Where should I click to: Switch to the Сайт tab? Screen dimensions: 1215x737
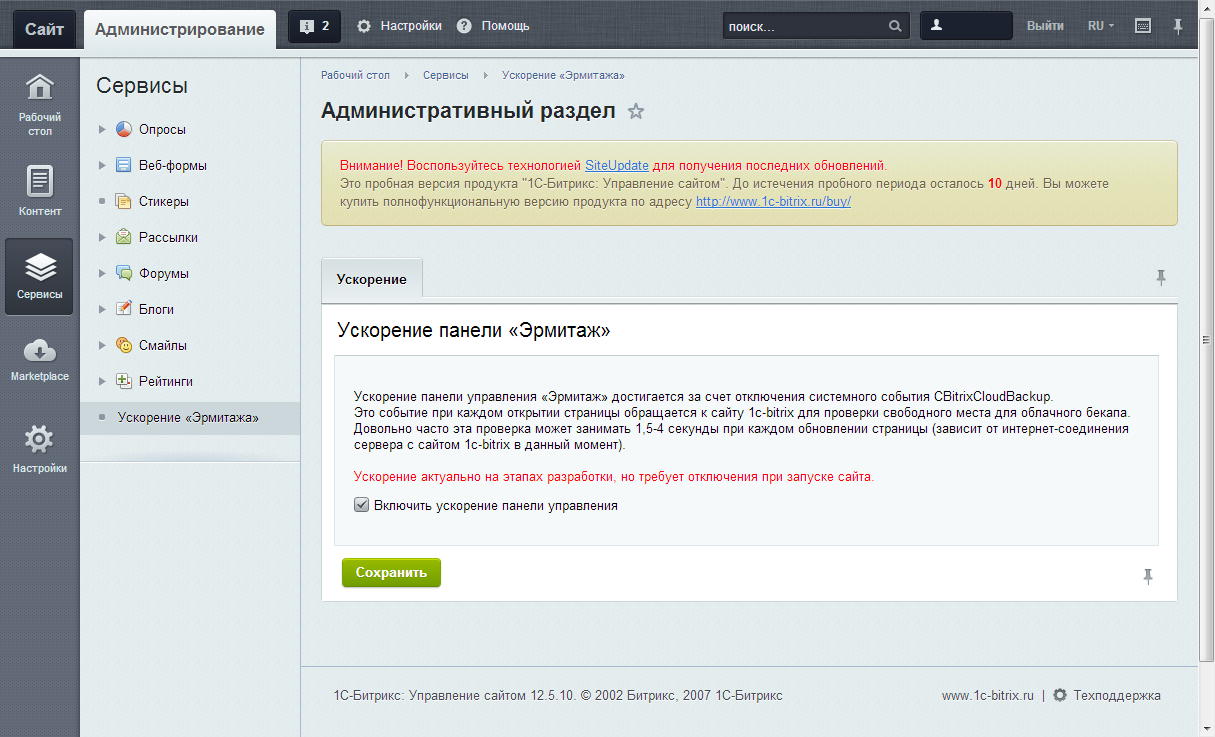[43, 28]
